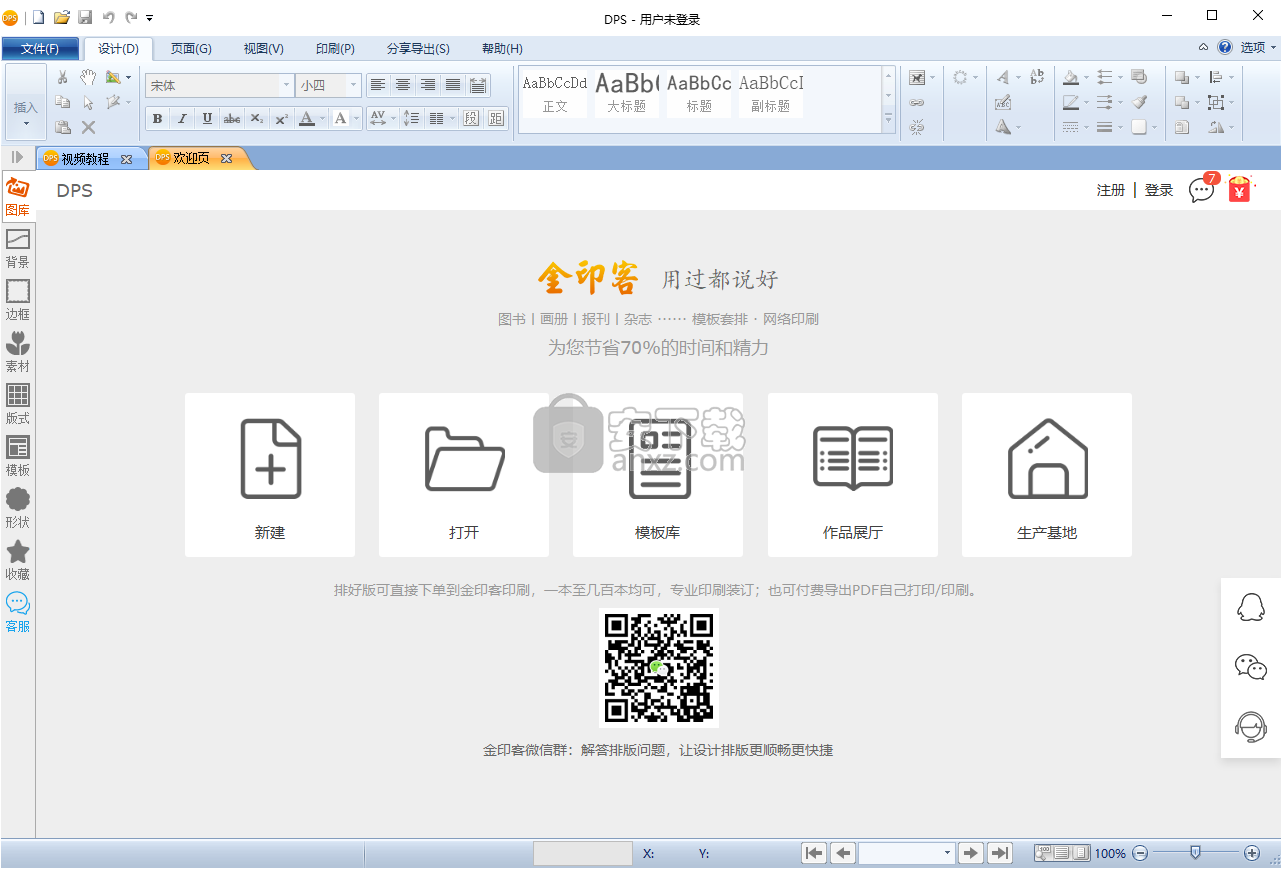Switch to the 分享导出(S) ribbon tab
The width and height of the screenshot is (1282, 869).
click(418, 49)
